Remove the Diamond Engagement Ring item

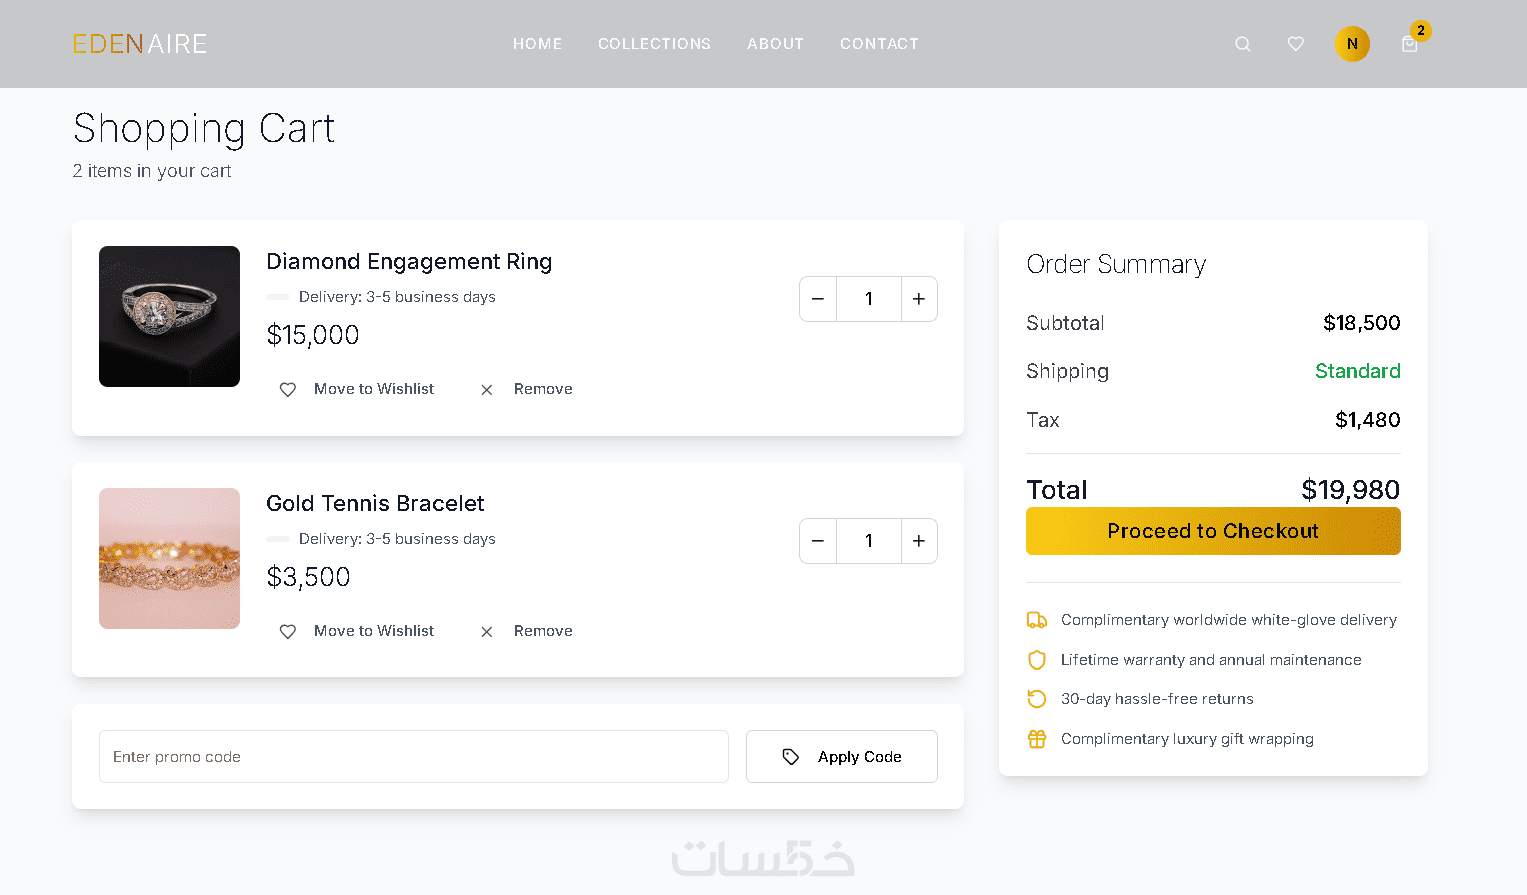click(x=527, y=389)
